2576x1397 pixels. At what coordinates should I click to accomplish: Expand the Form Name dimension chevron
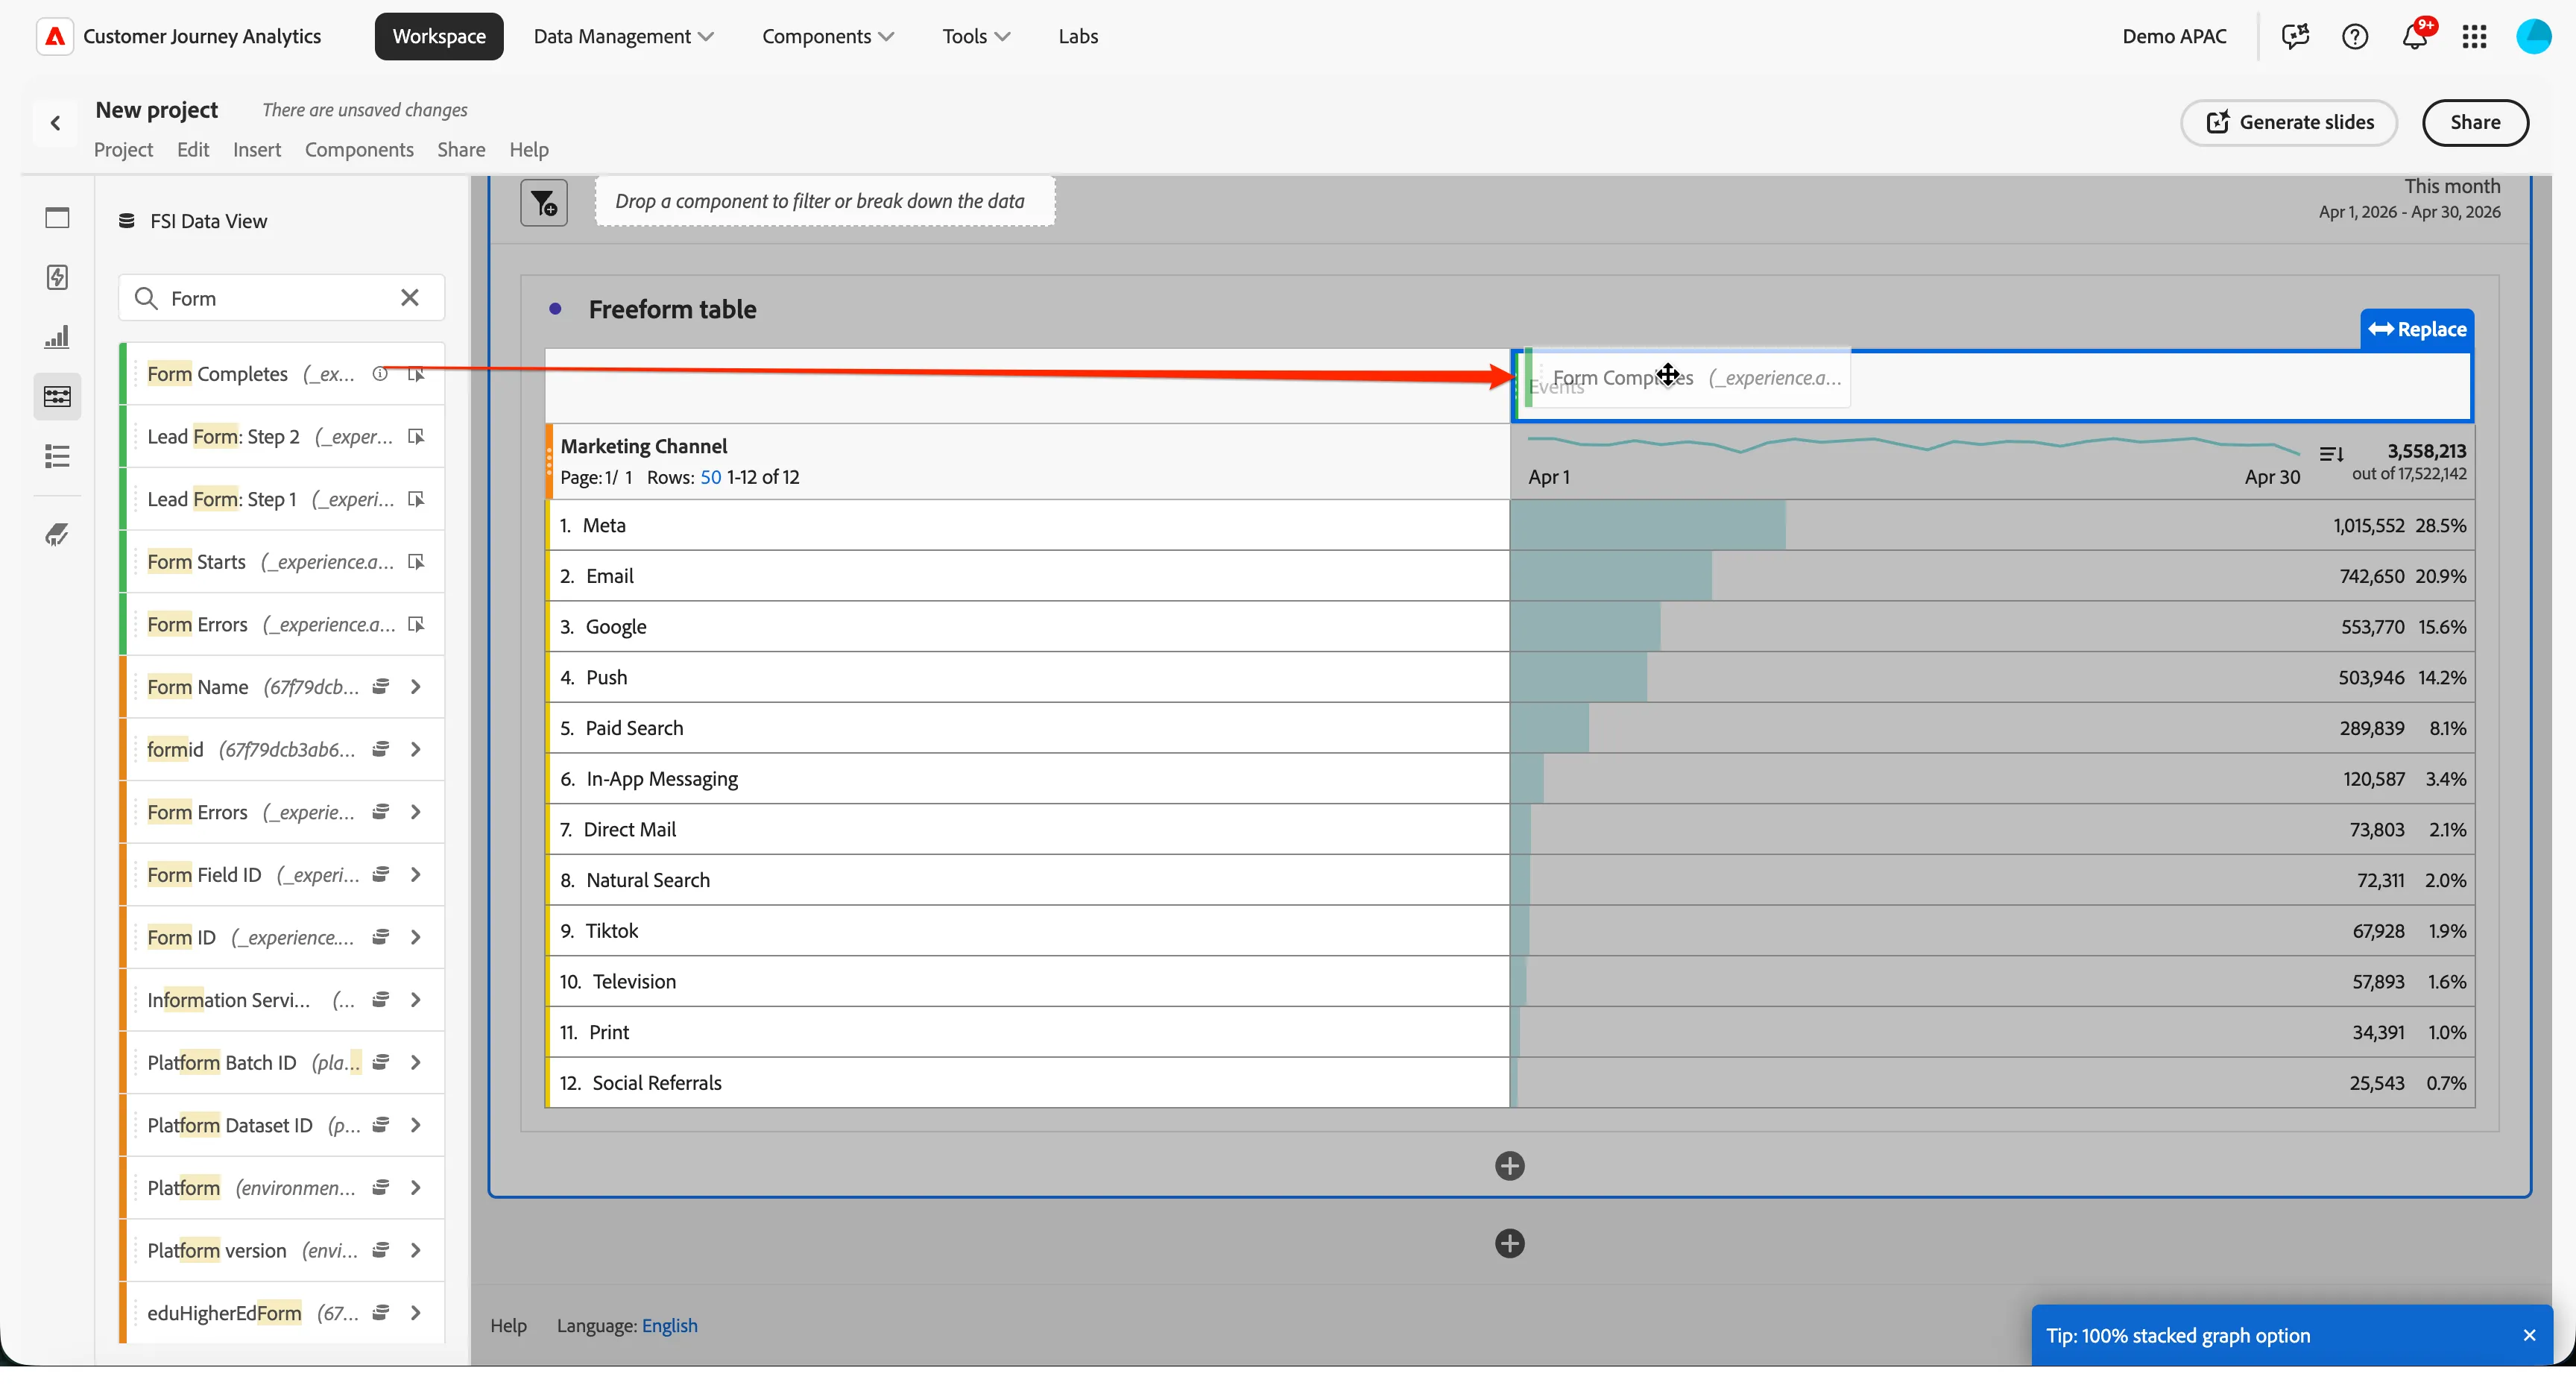click(416, 687)
